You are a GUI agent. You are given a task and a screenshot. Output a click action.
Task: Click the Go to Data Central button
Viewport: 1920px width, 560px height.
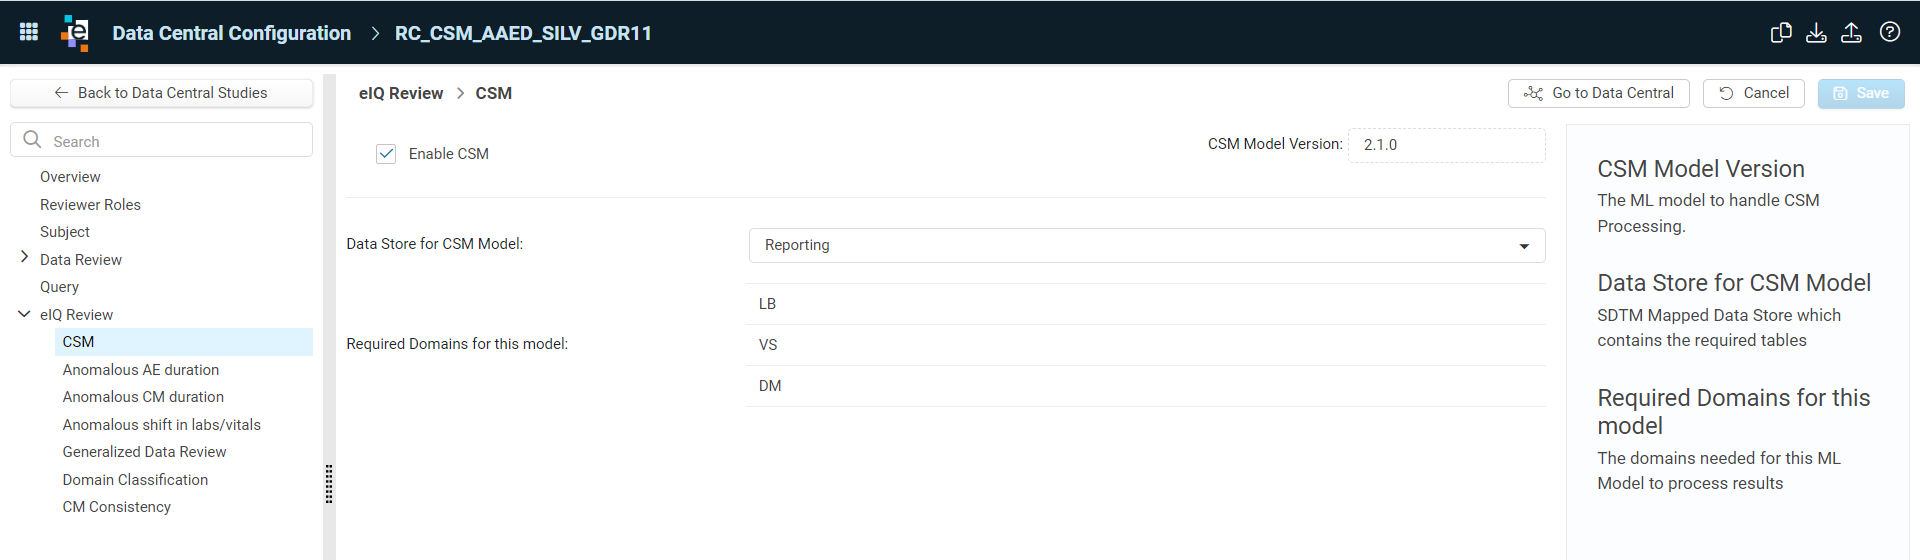[1598, 93]
